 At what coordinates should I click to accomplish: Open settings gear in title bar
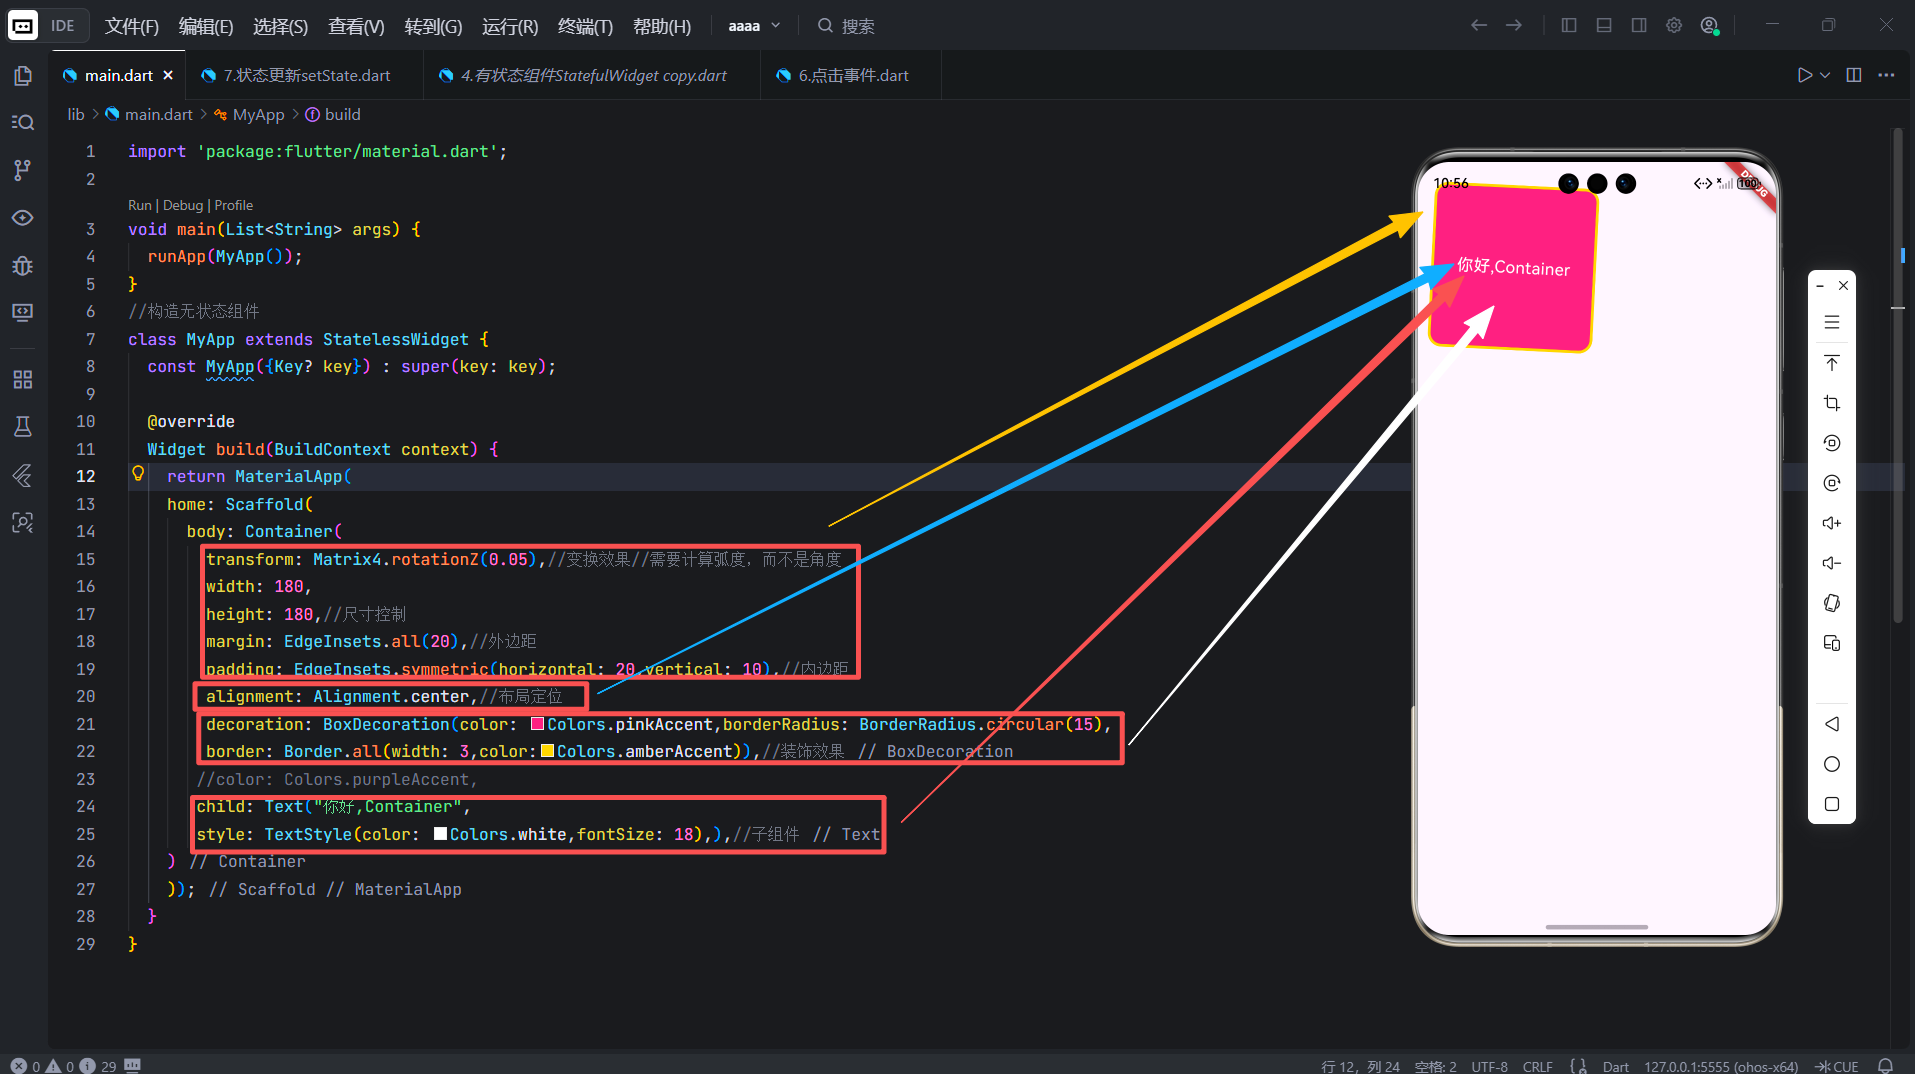(1674, 25)
